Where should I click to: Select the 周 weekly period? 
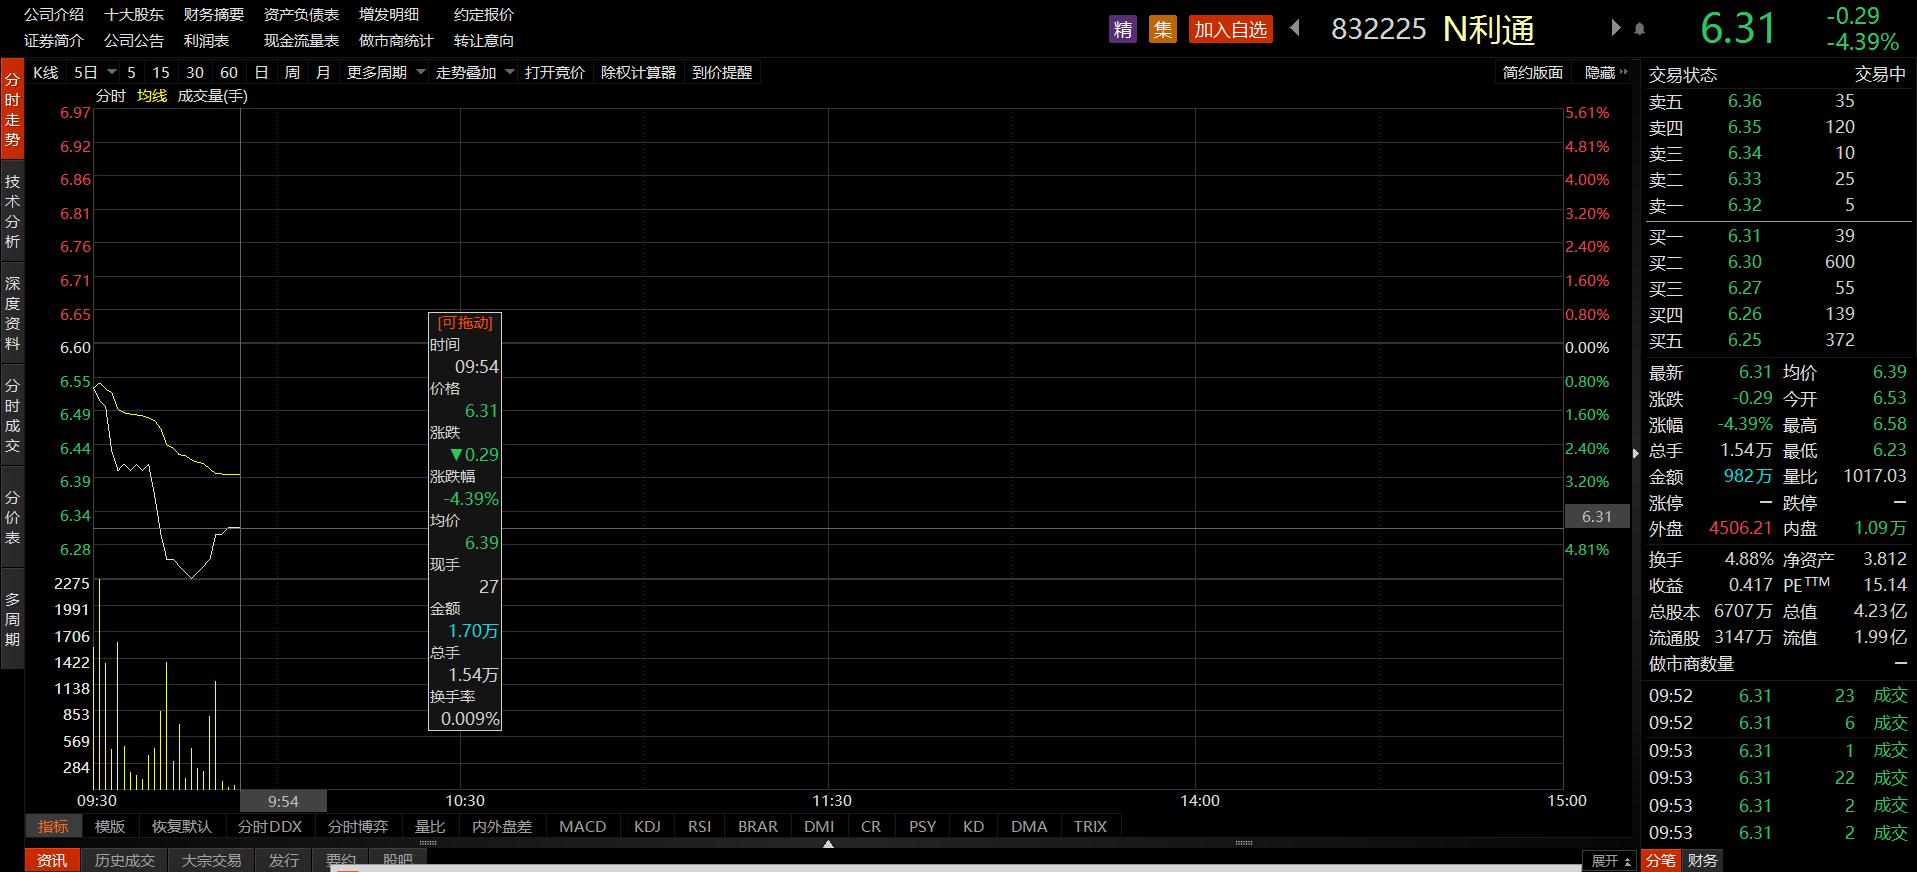[x=292, y=72]
